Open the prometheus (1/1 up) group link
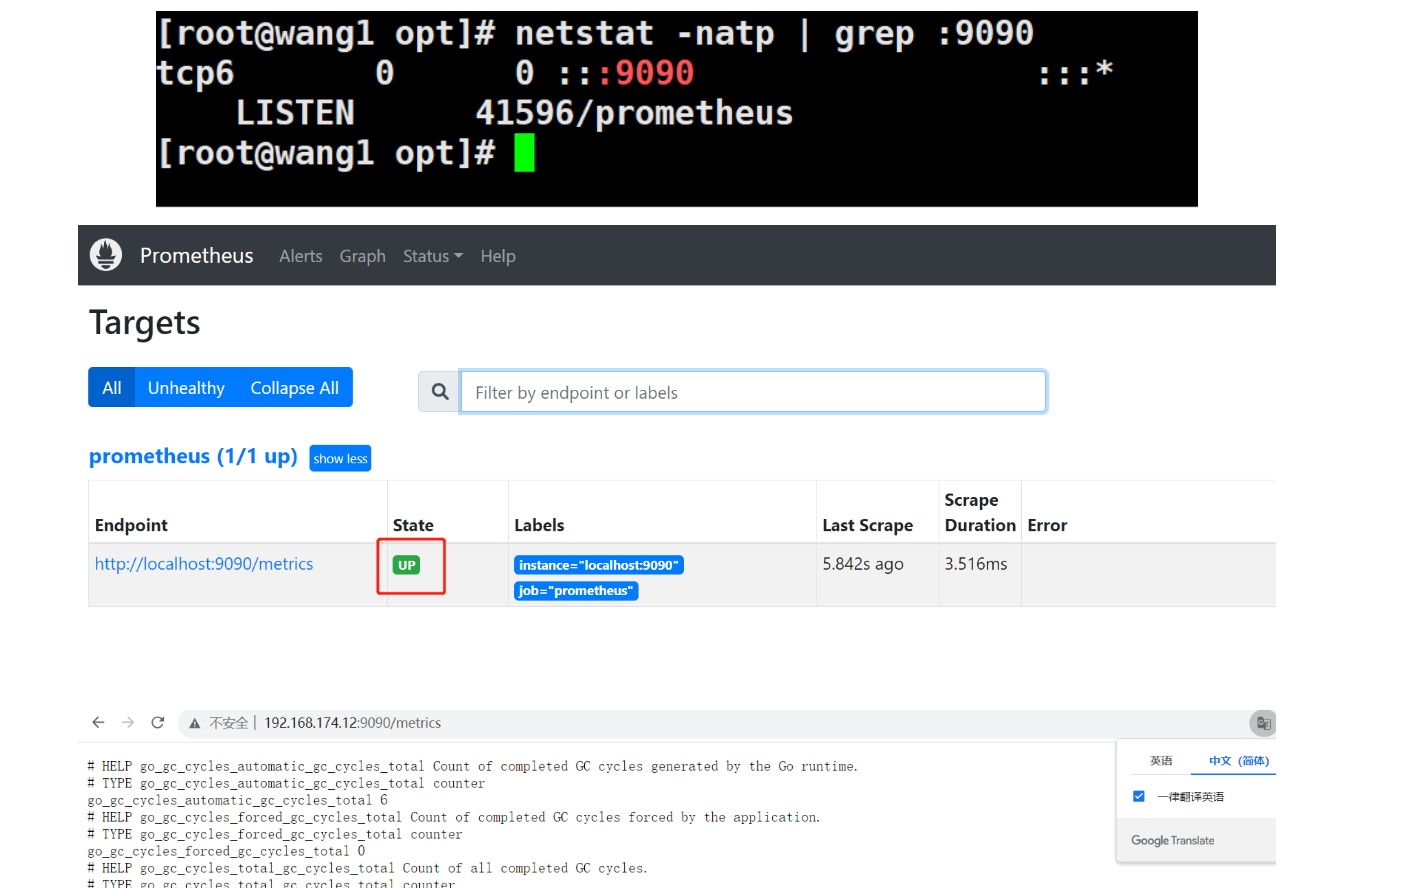 (x=193, y=456)
